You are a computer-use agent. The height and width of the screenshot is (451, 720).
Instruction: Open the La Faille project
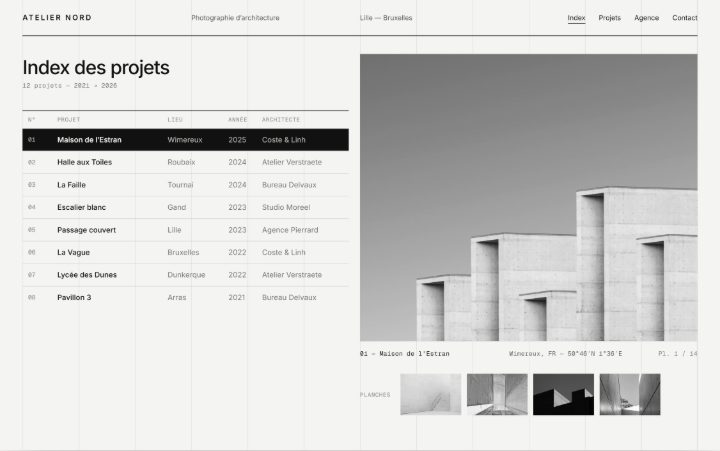[186, 185]
